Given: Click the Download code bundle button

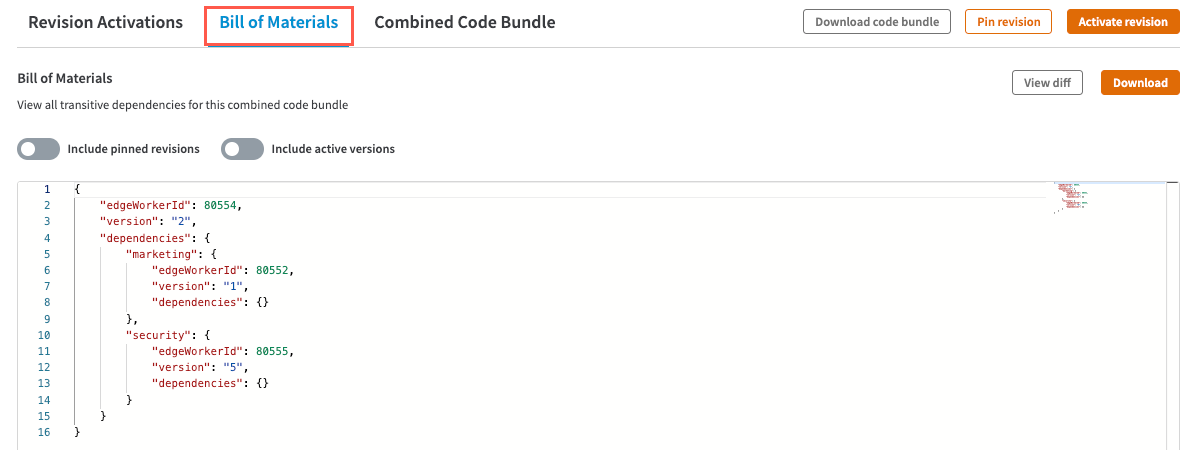Looking at the screenshot, I should [x=876, y=22].
